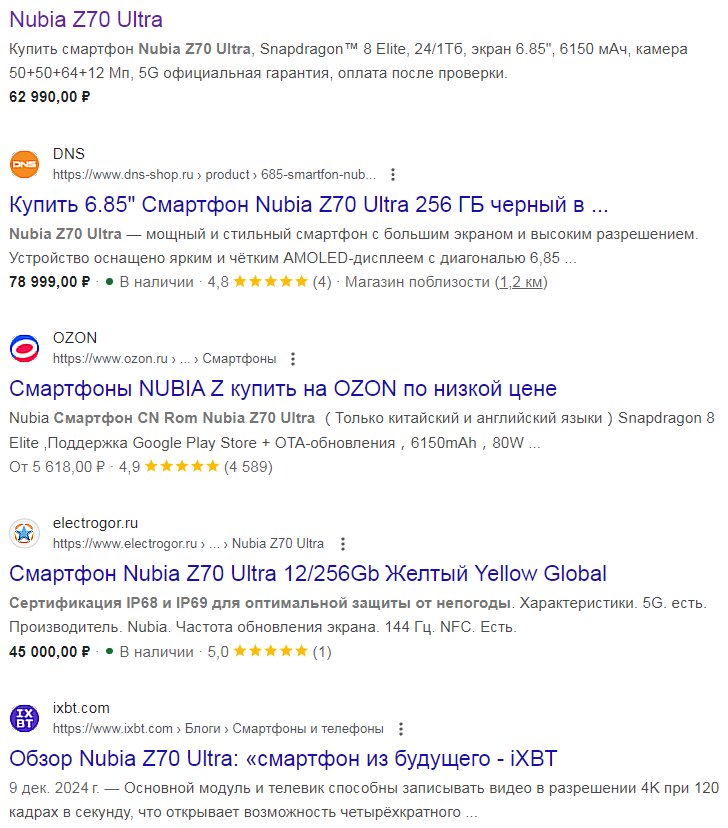Image resolution: width=728 pixels, height=828 pixels.
Task: Click the electrogor.ru source name
Action: (95, 523)
